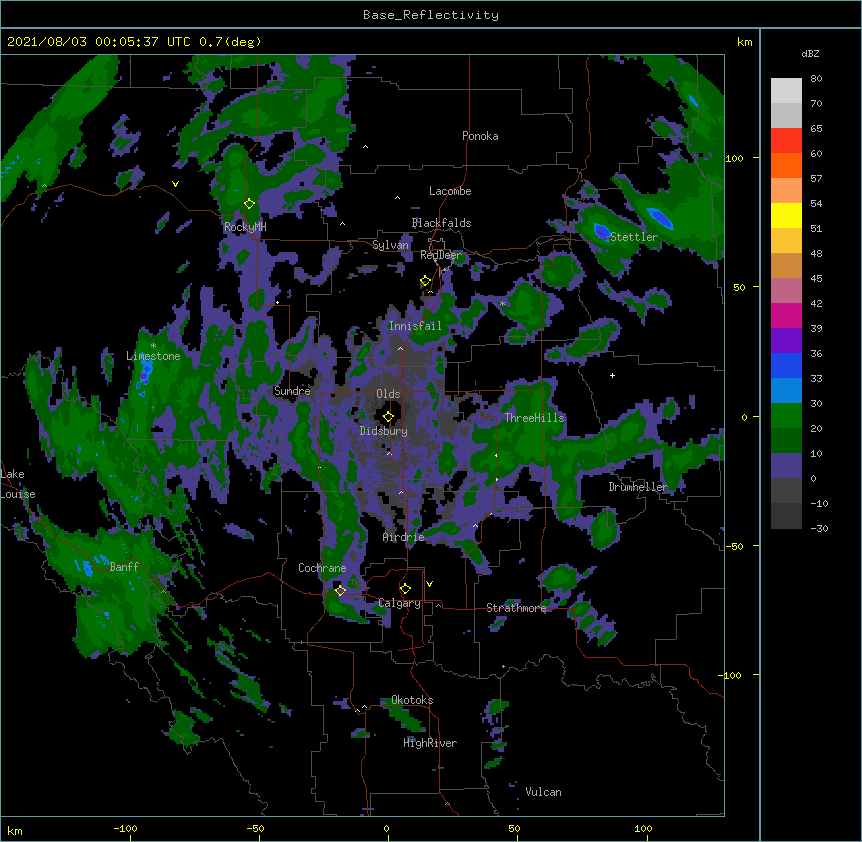Click the Limestone label

coord(153,356)
